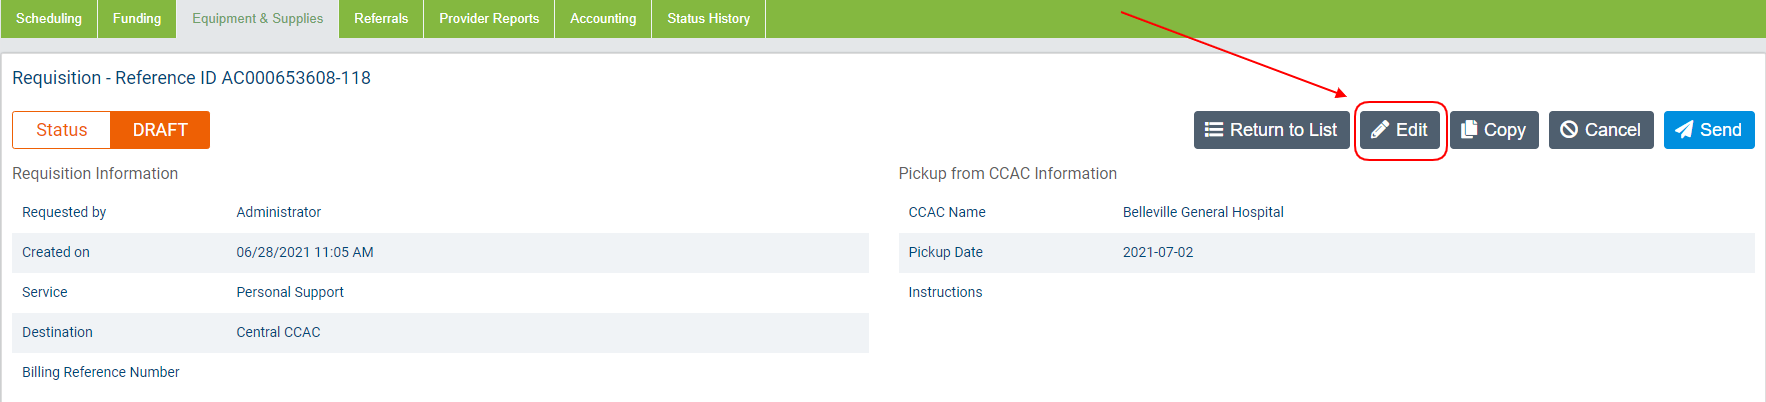Click the Status label button
This screenshot has width=1766, height=402.
pyautogui.click(x=62, y=130)
